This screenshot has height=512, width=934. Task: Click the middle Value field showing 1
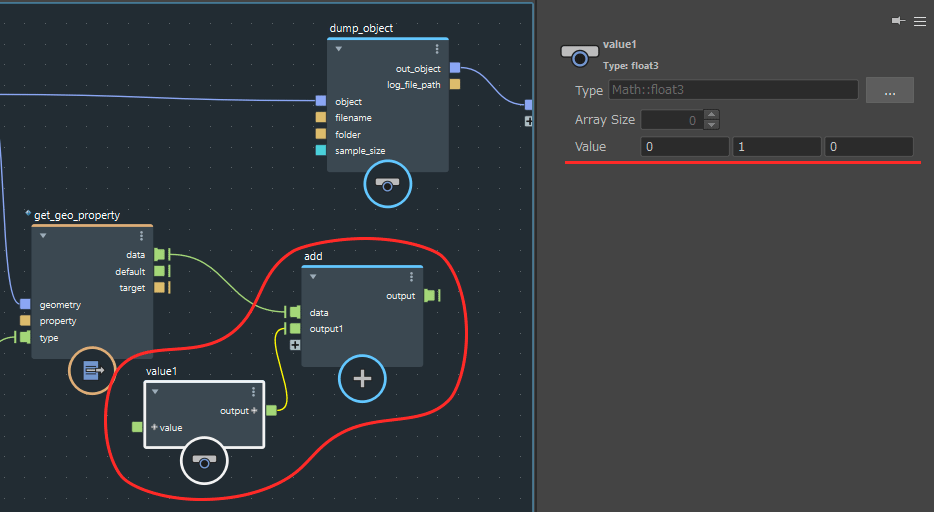point(777,147)
